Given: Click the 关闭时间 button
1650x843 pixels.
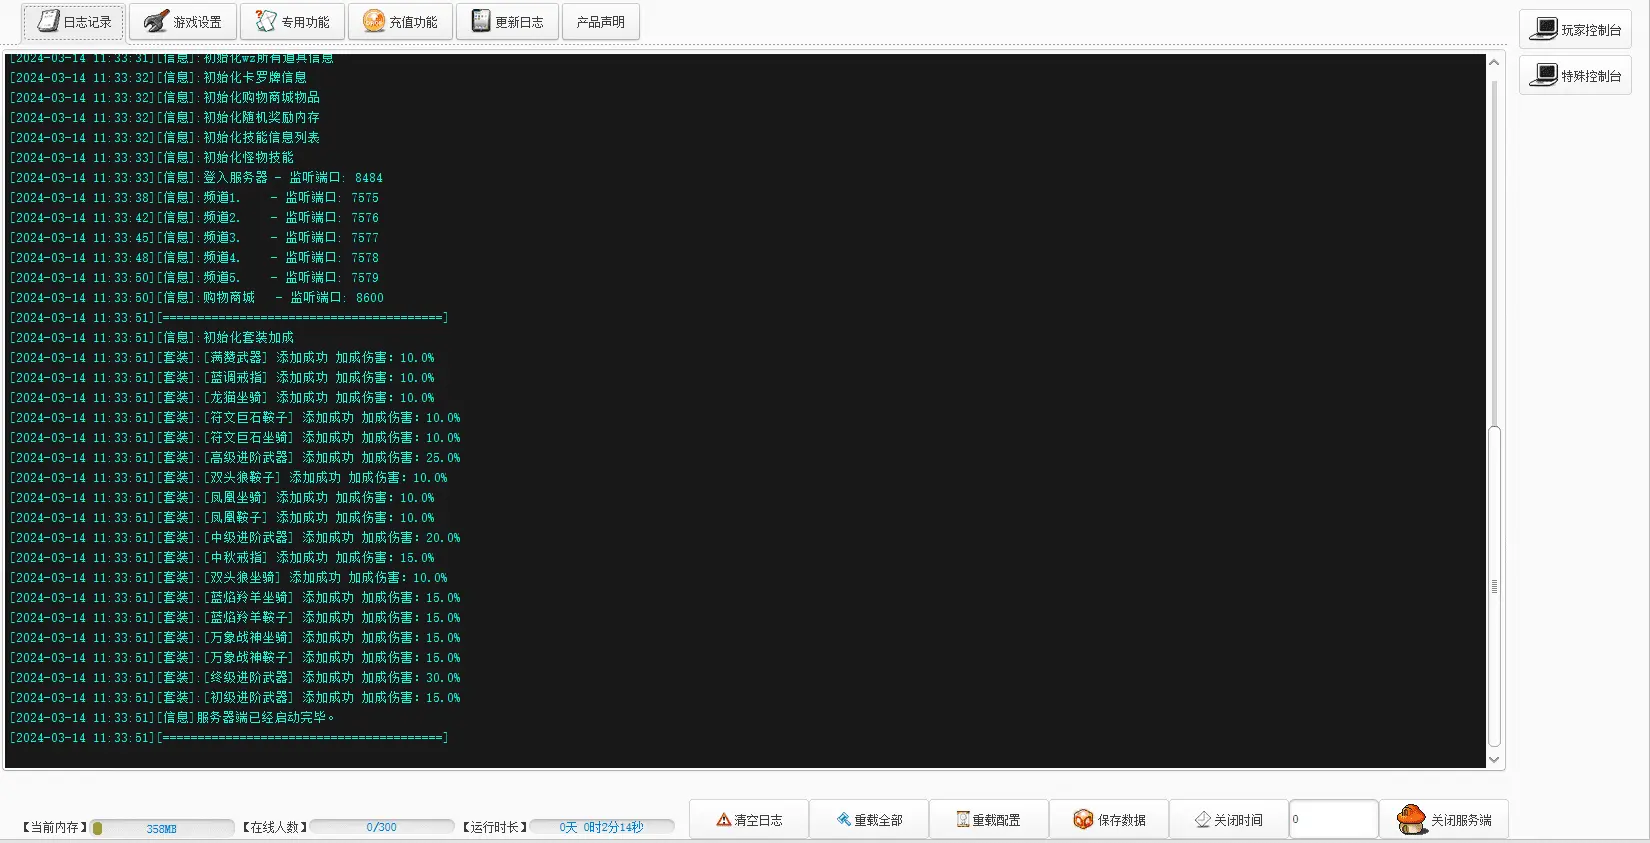Looking at the screenshot, I should [x=1229, y=819].
